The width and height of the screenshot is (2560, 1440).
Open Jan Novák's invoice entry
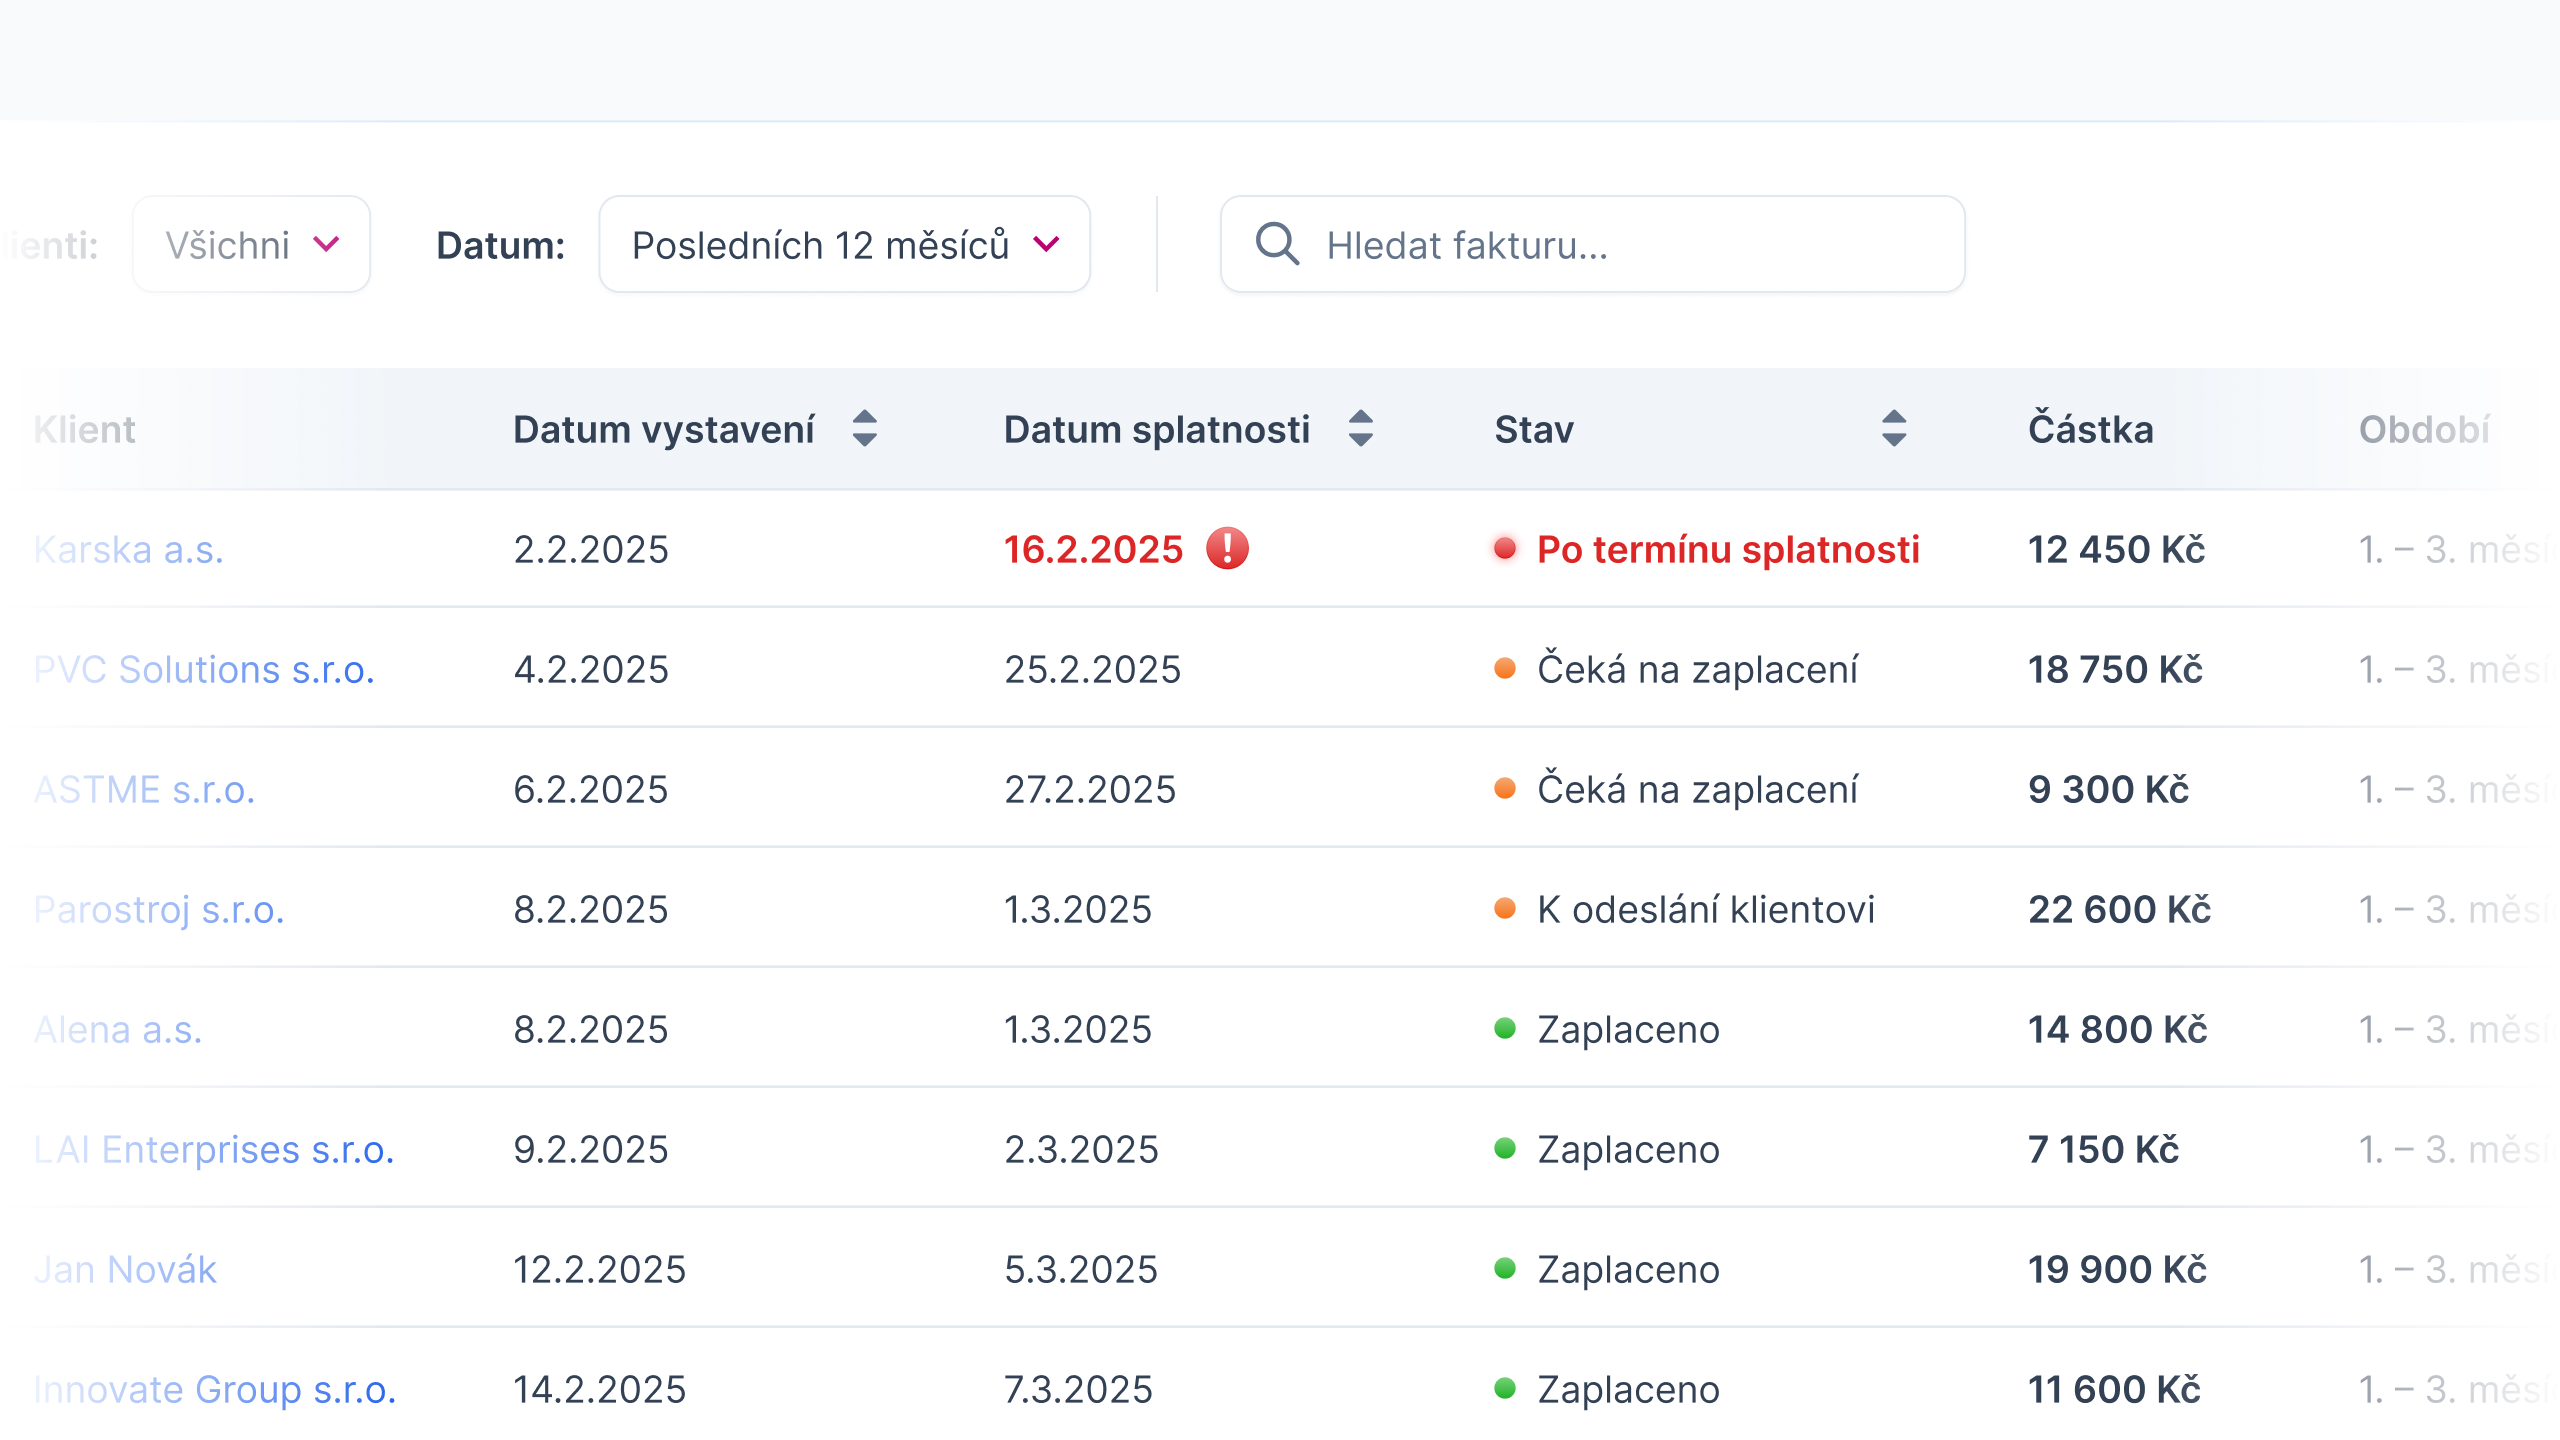125,1268
